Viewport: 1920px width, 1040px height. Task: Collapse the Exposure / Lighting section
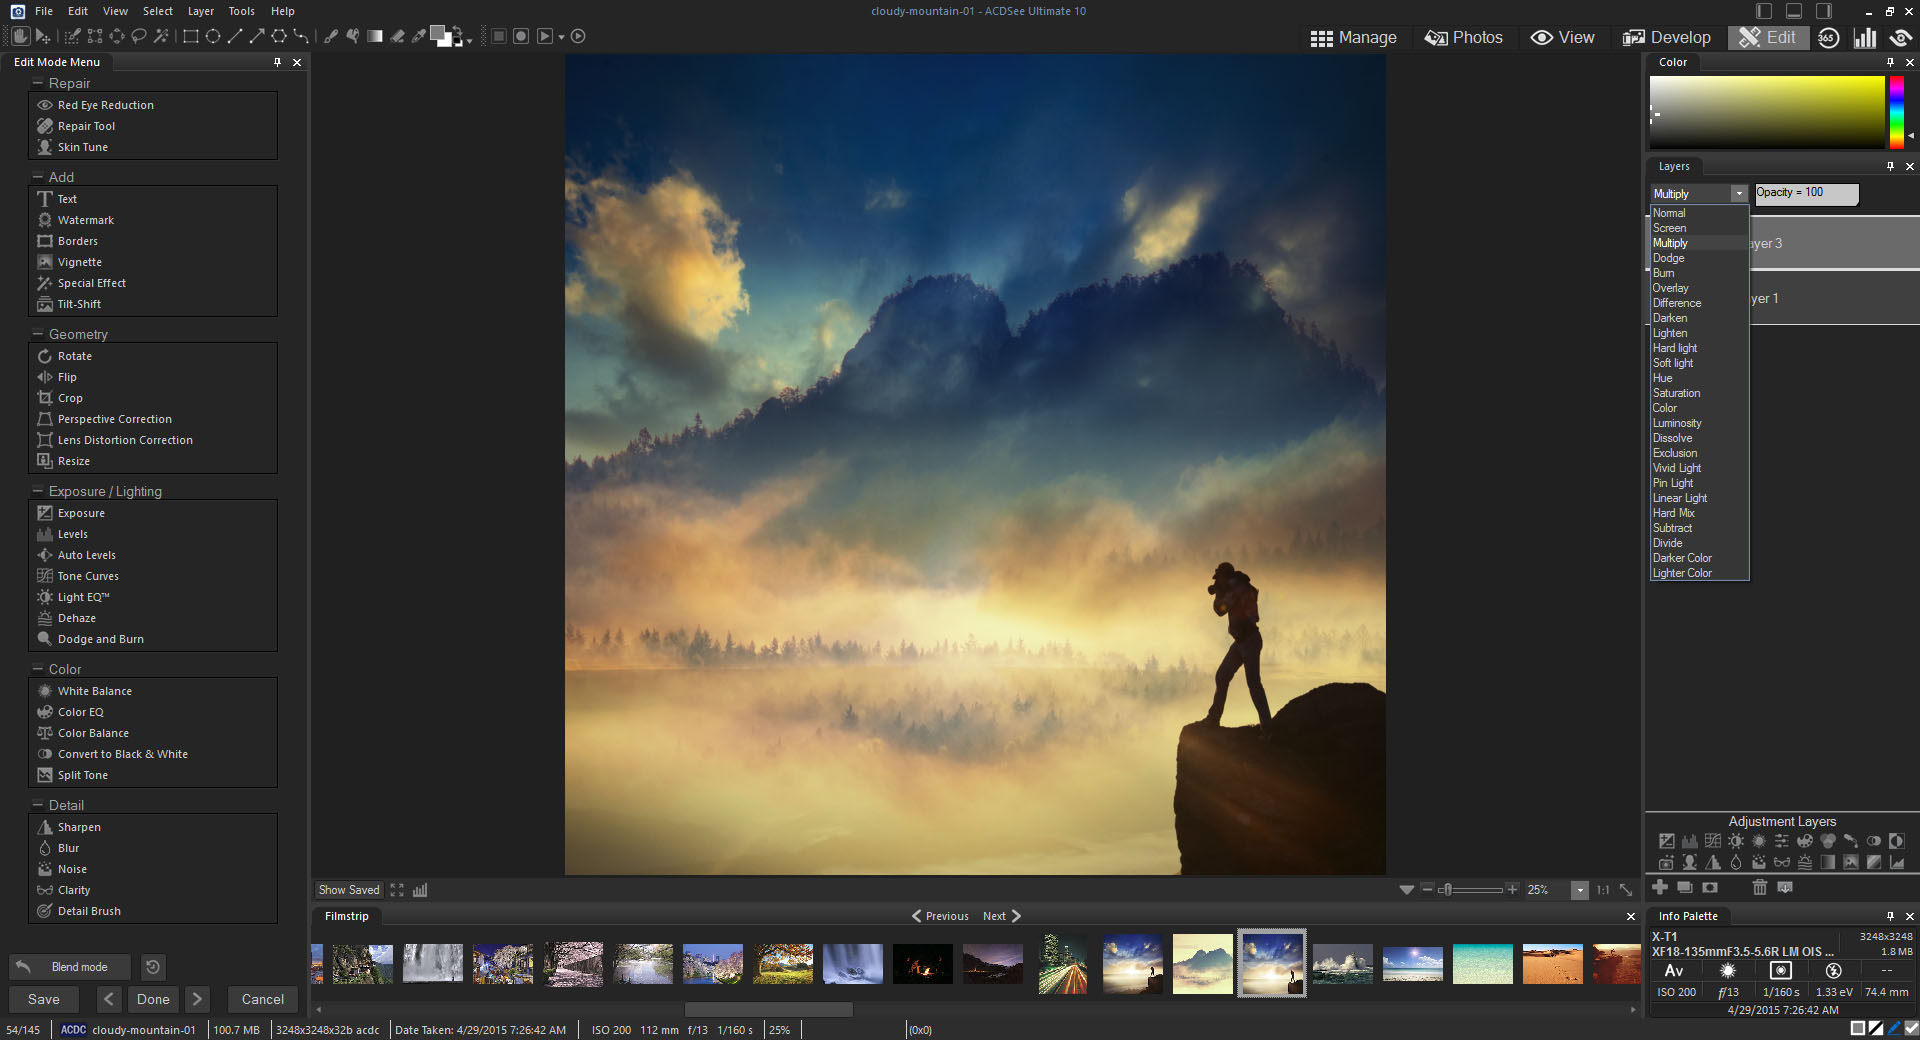(38, 491)
